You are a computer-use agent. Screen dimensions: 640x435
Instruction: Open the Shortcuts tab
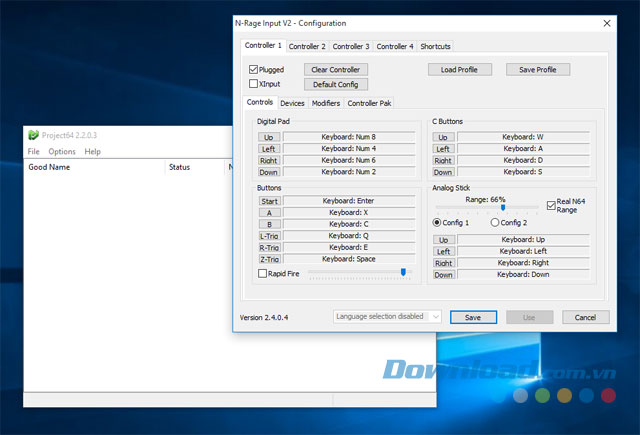(x=435, y=47)
